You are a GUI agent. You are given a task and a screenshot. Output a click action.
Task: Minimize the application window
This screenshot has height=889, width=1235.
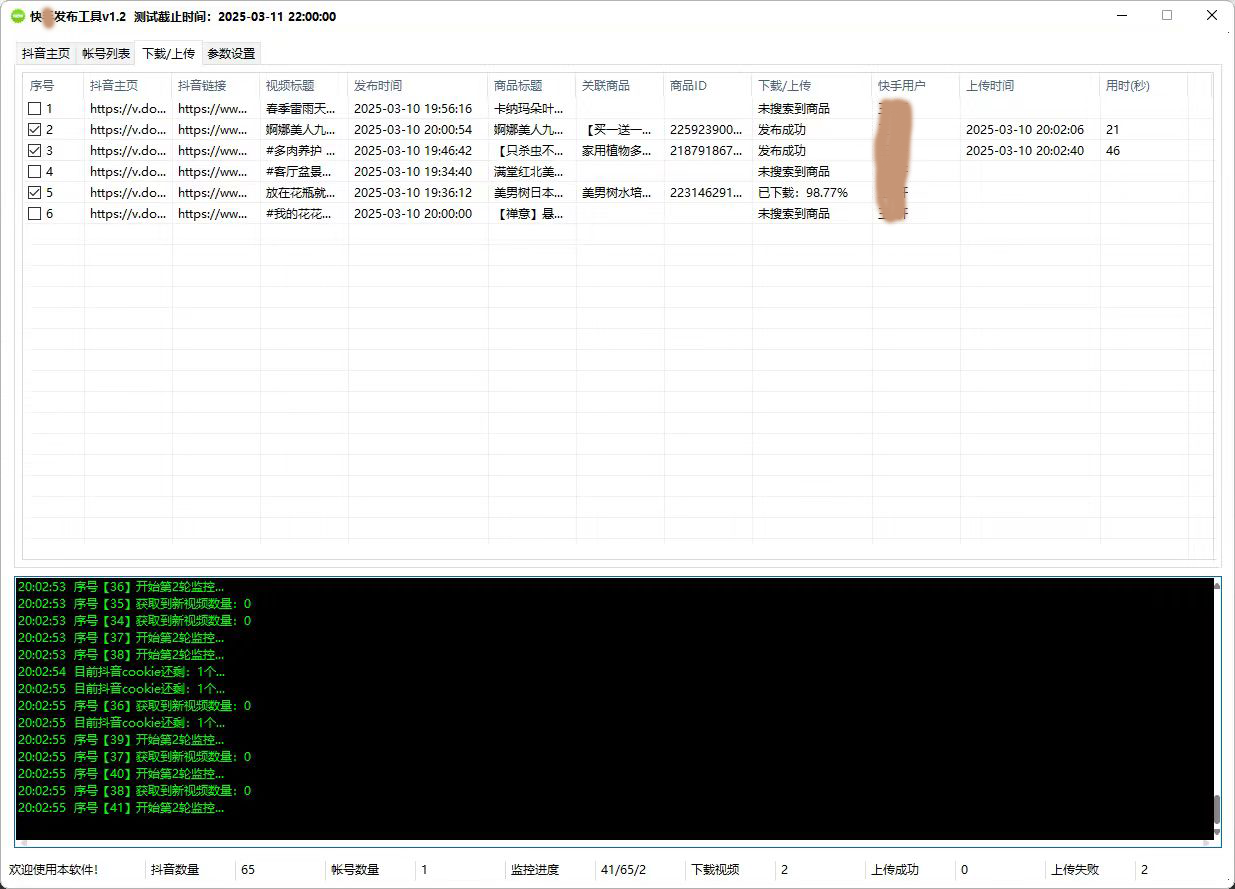(1121, 16)
